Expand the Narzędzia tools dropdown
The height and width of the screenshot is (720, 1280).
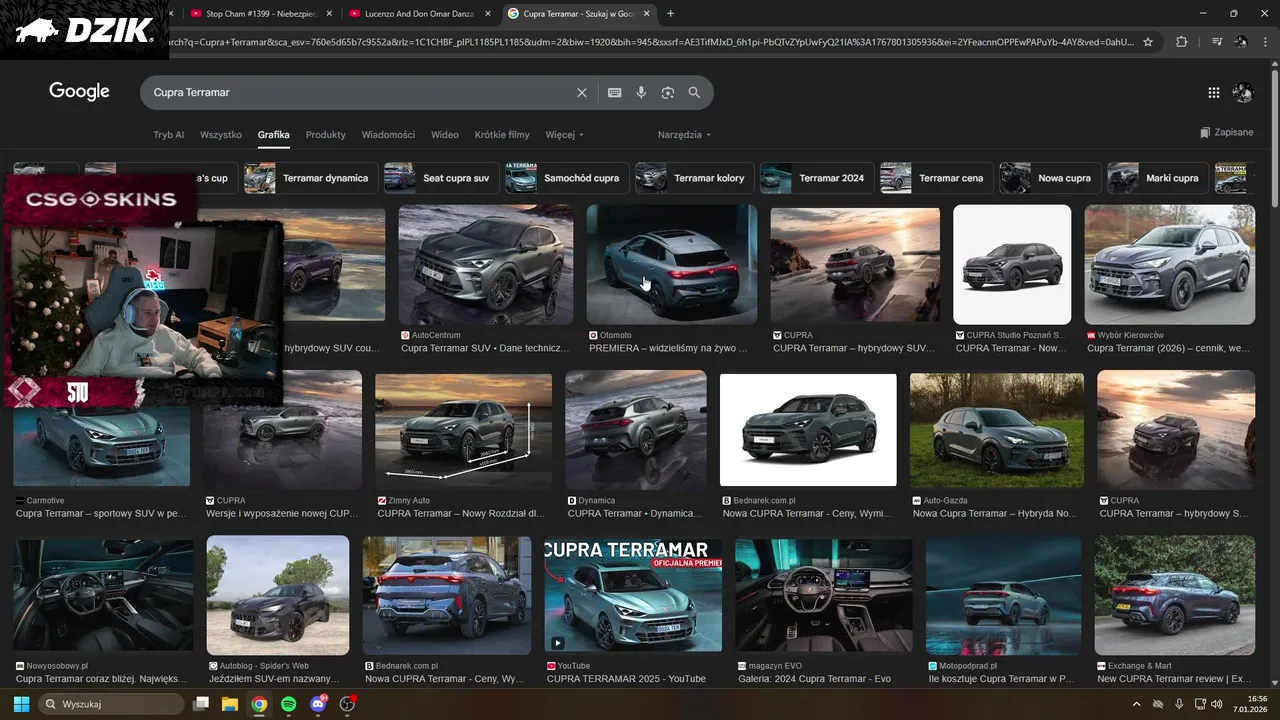(684, 135)
